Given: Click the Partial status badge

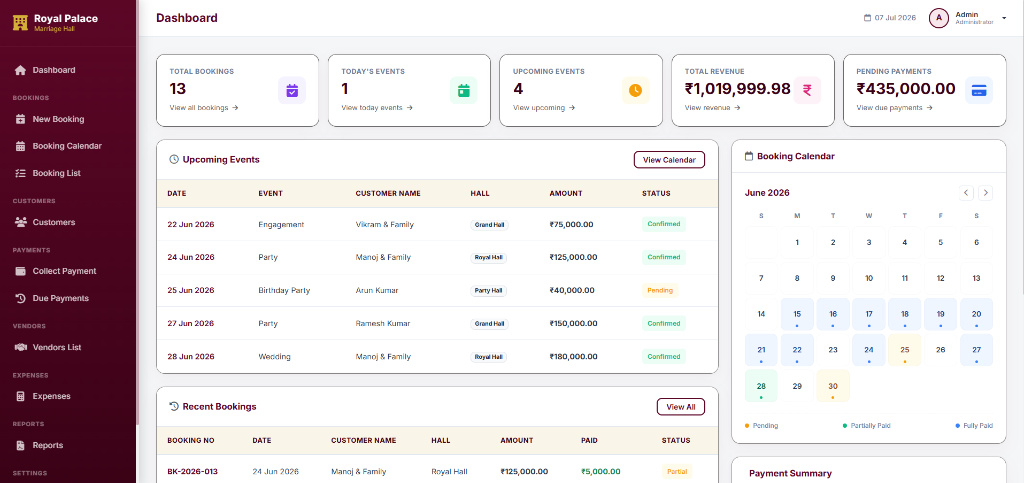Looking at the screenshot, I should 677,471.
